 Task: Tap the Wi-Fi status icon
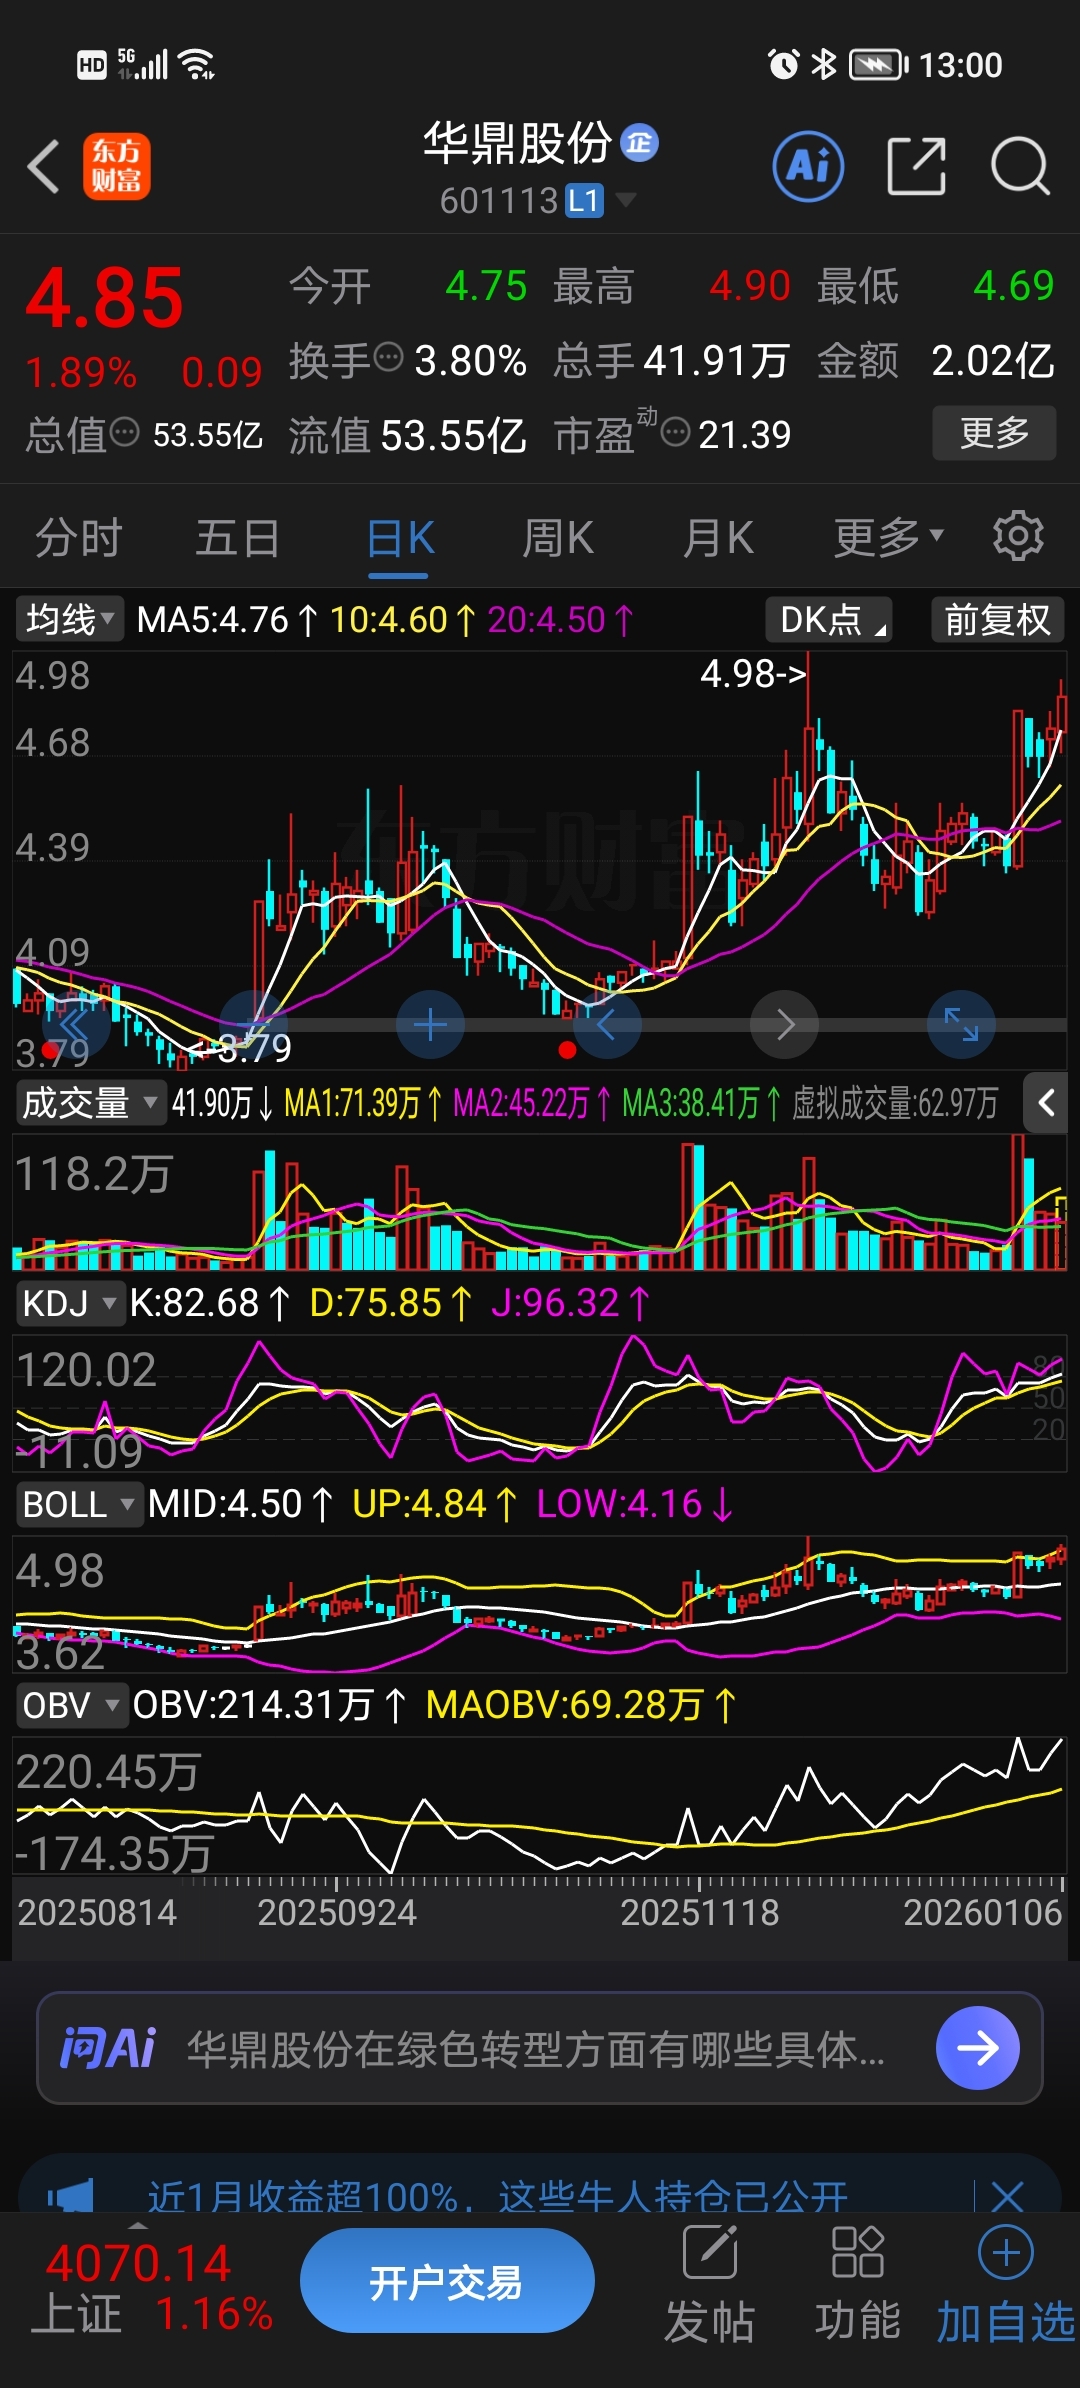(x=196, y=65)
